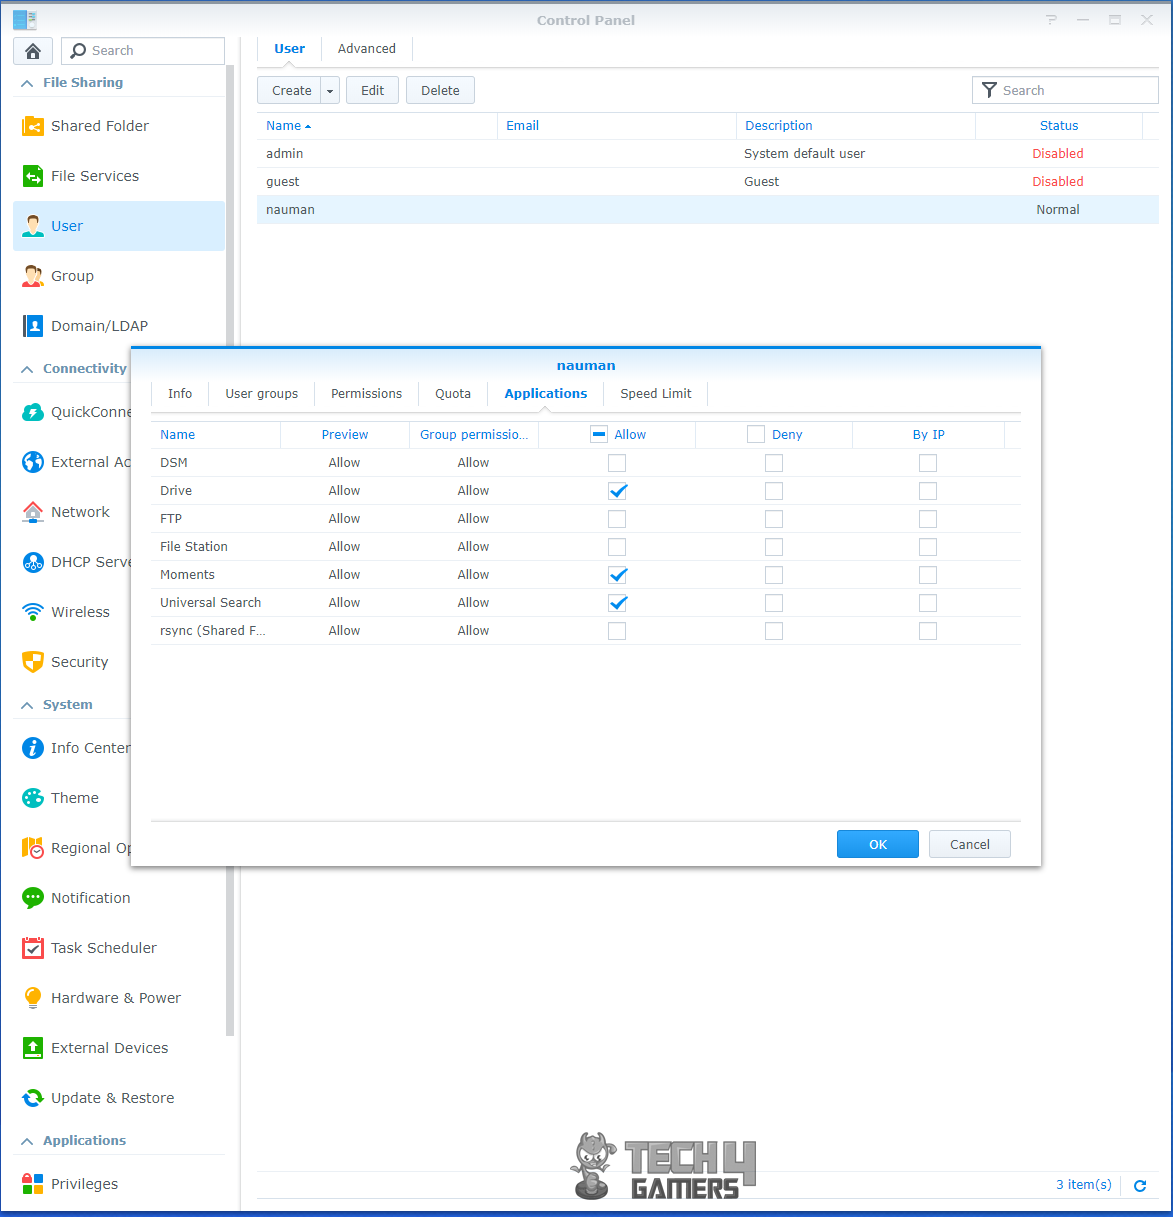Go to Control Panel home icon
The image size is (1173, 1217).
(33, 51)
